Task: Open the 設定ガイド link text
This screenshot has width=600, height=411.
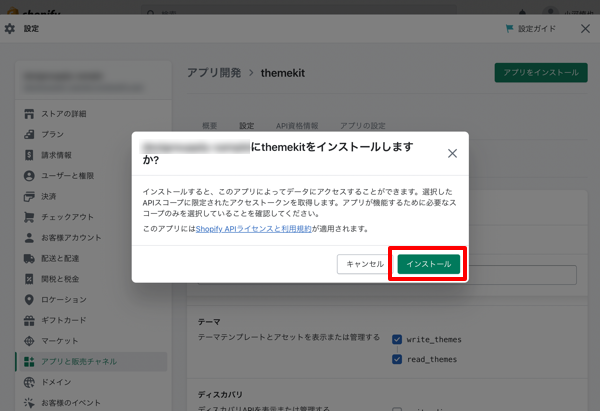Action: [x=537, y=29]
